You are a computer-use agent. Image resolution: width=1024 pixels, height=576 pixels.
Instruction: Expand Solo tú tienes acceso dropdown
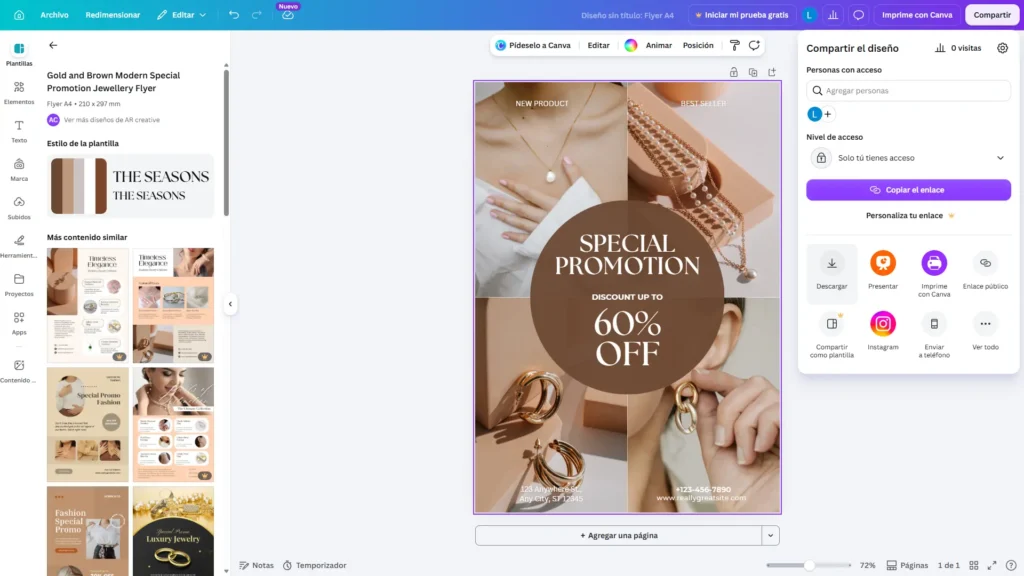pos(908,158)
